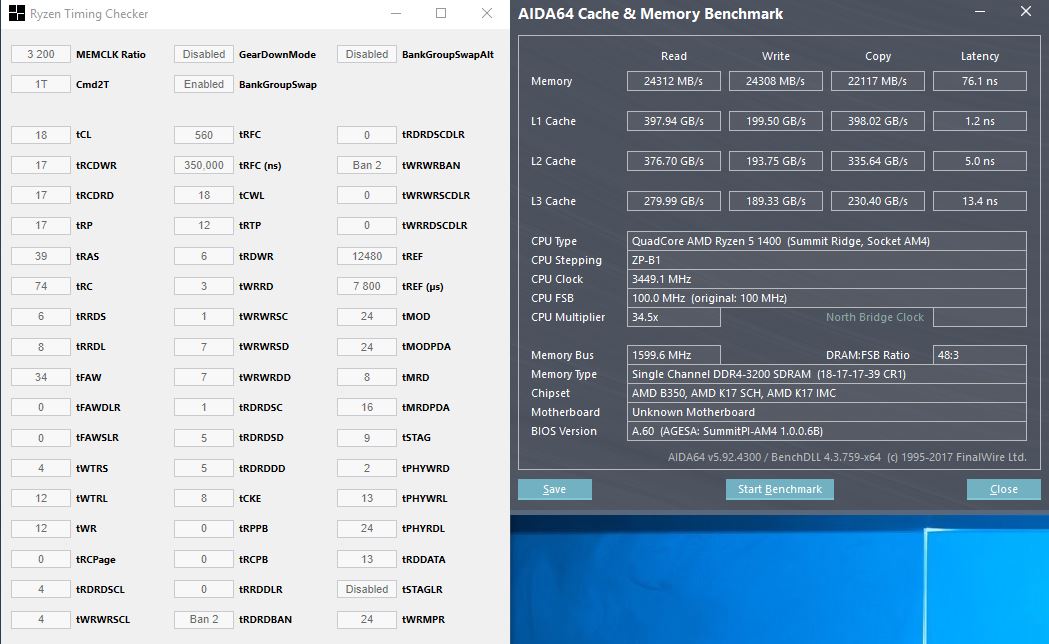Click the tRDRDBAN Ban 2 field
This screenshot has width=1049, height=644.
(204, 619)
